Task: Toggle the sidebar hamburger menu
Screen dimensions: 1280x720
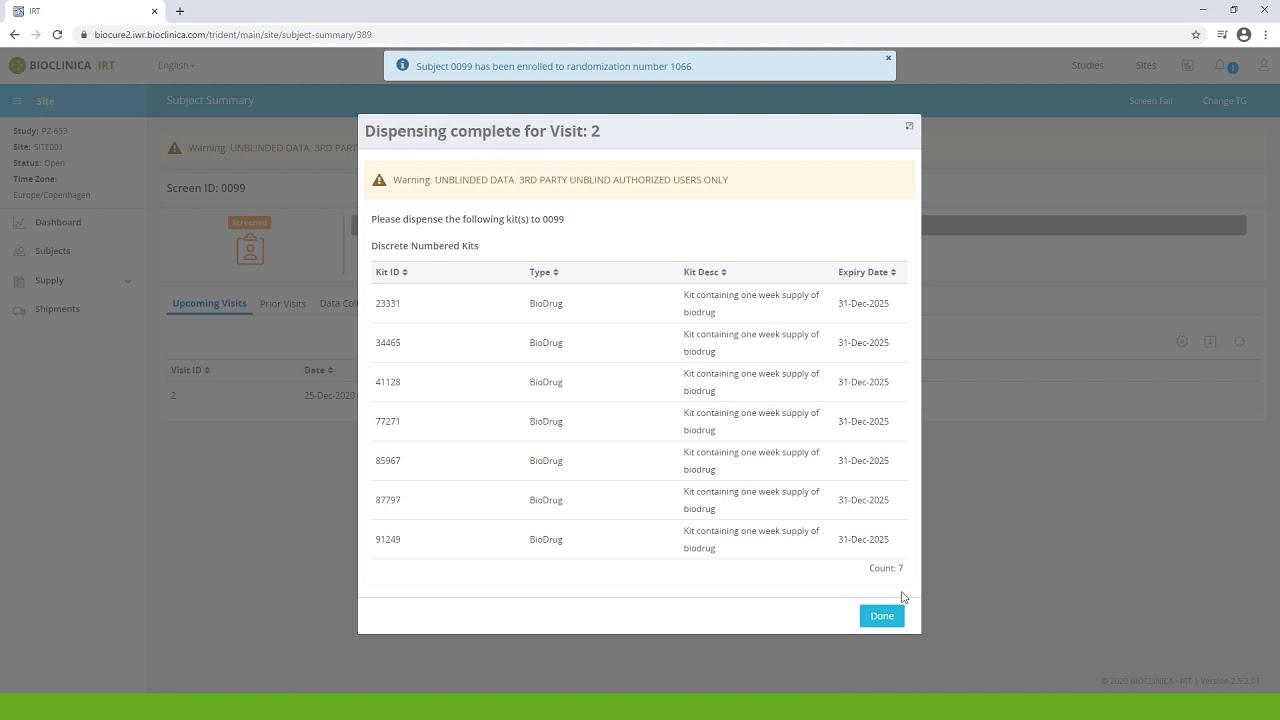Action: [x=17, y=101]
